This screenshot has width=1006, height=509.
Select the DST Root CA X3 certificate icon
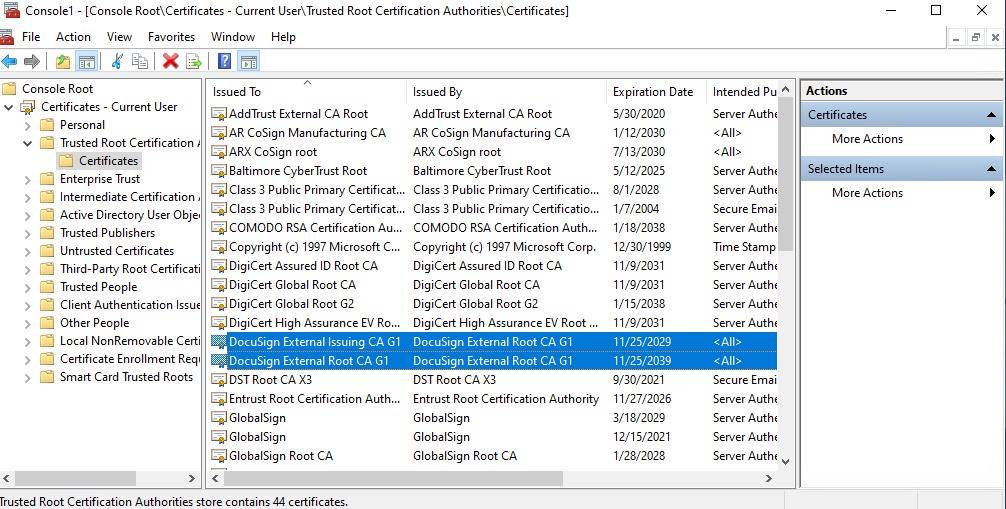(219, 380)
